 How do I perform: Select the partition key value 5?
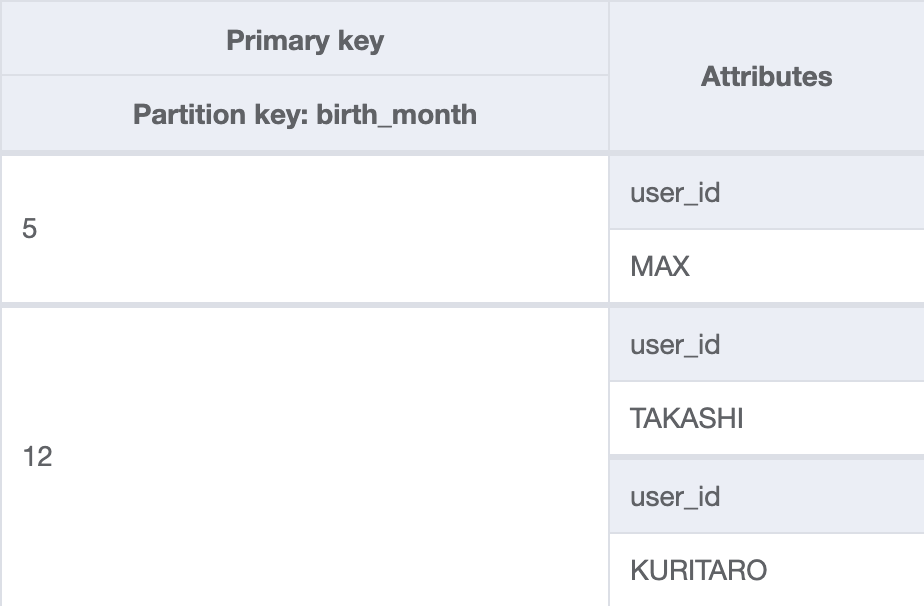click(x=30, y=229)
